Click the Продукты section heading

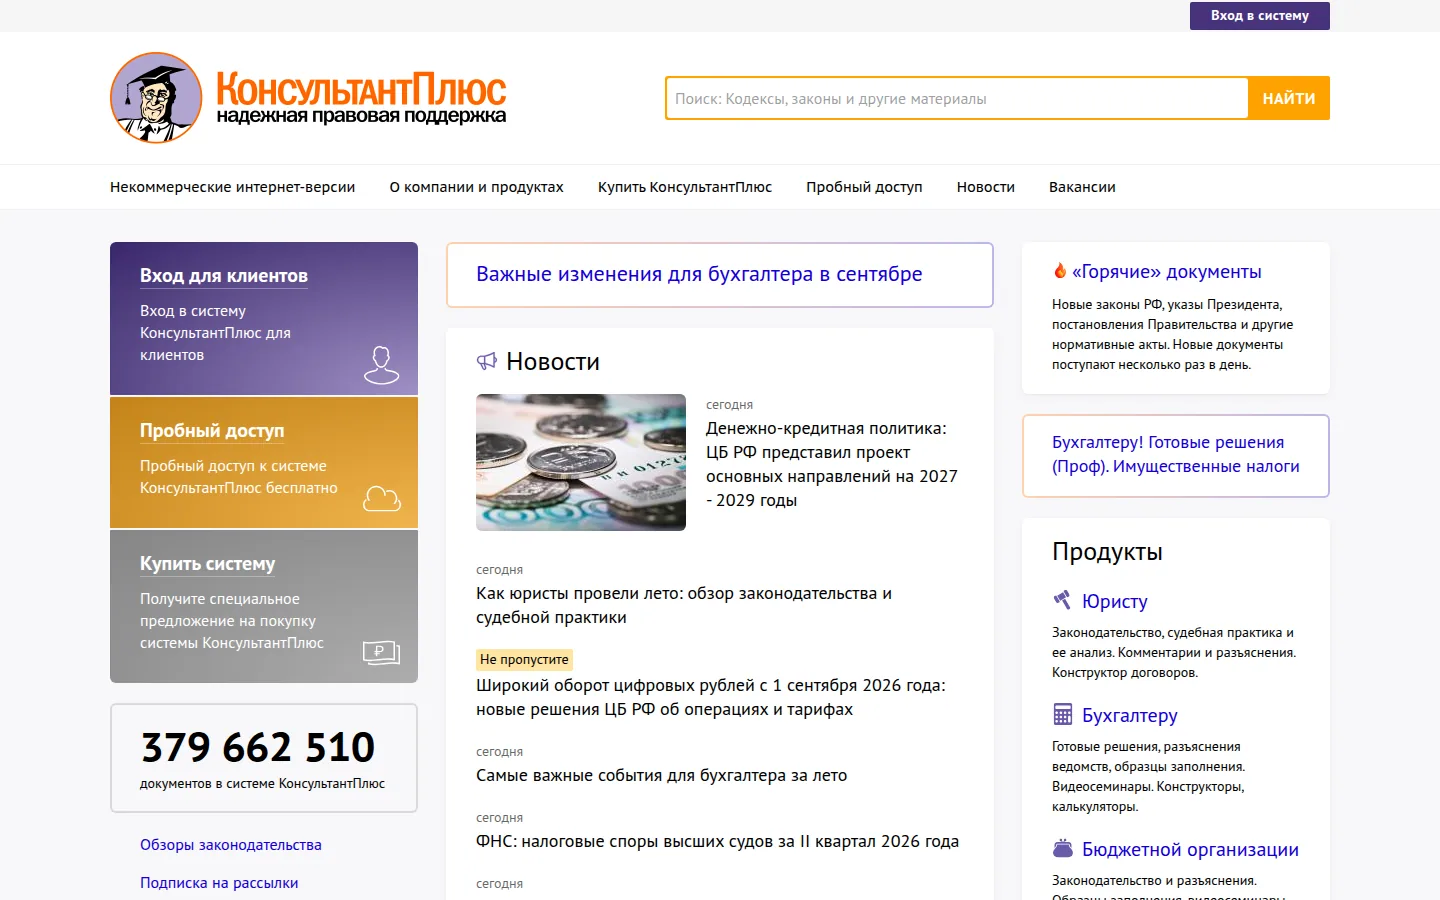1107,551
